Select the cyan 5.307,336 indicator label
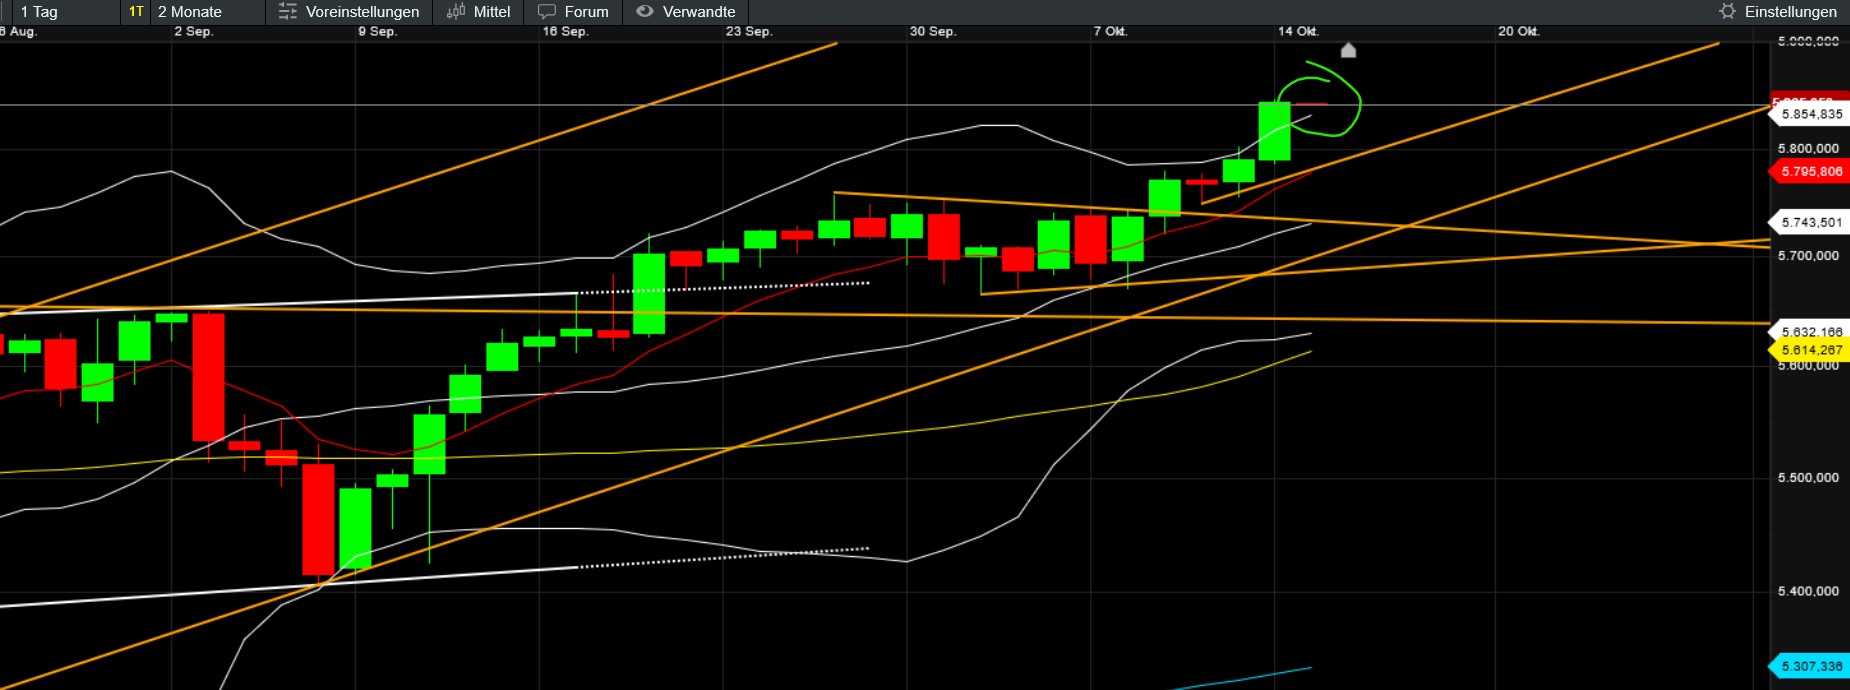 tap(1810, 666)
